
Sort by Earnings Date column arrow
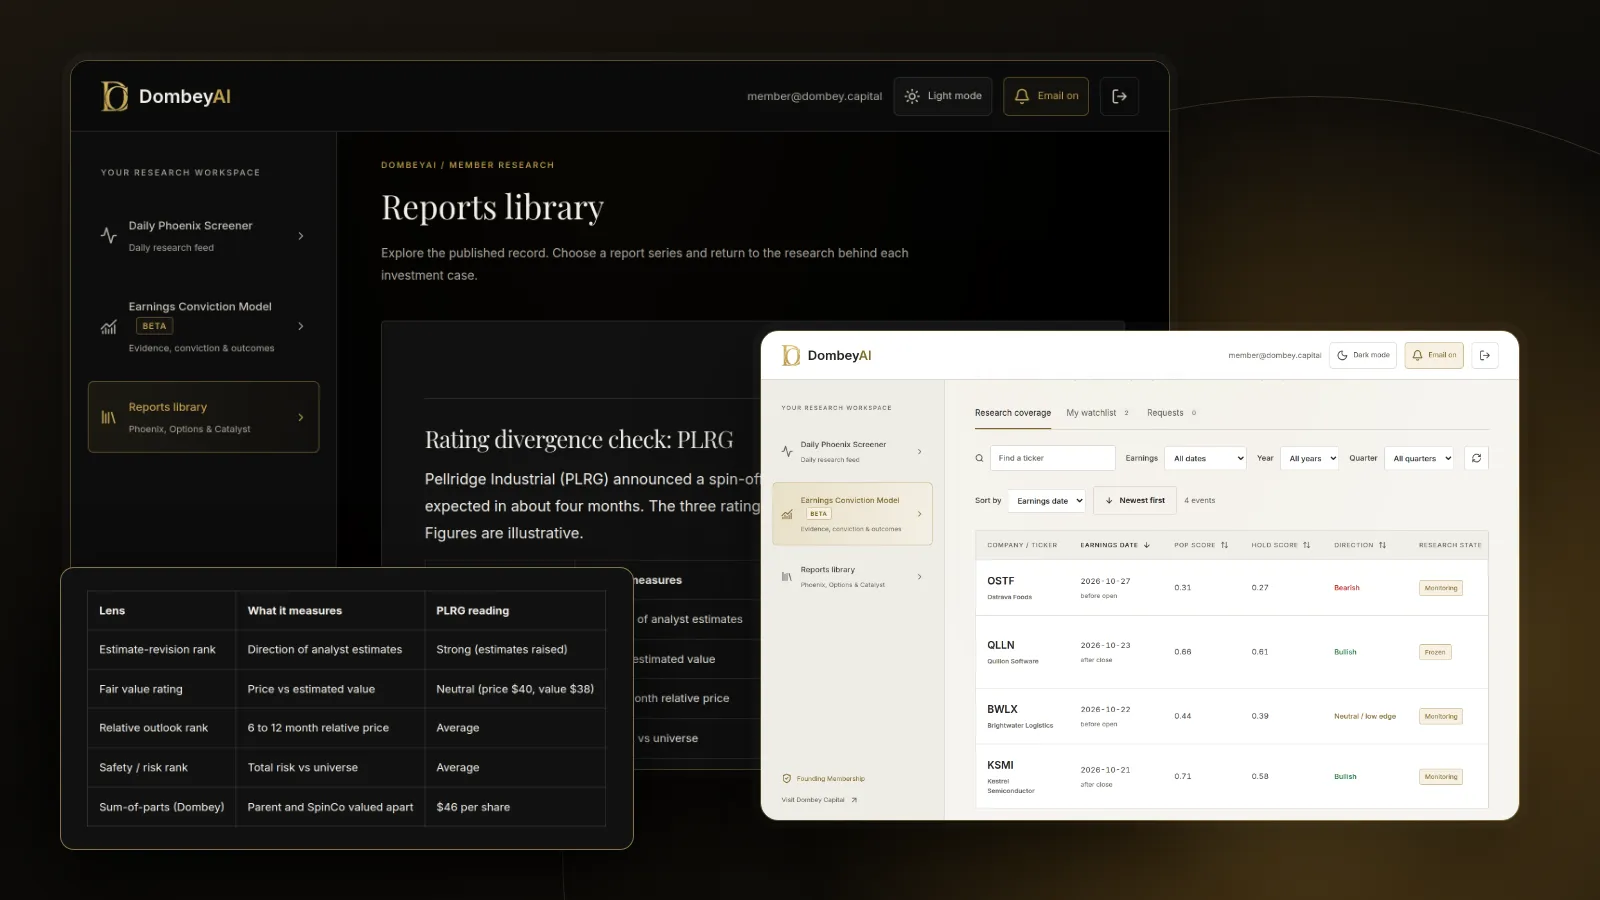pos(1147,545)
